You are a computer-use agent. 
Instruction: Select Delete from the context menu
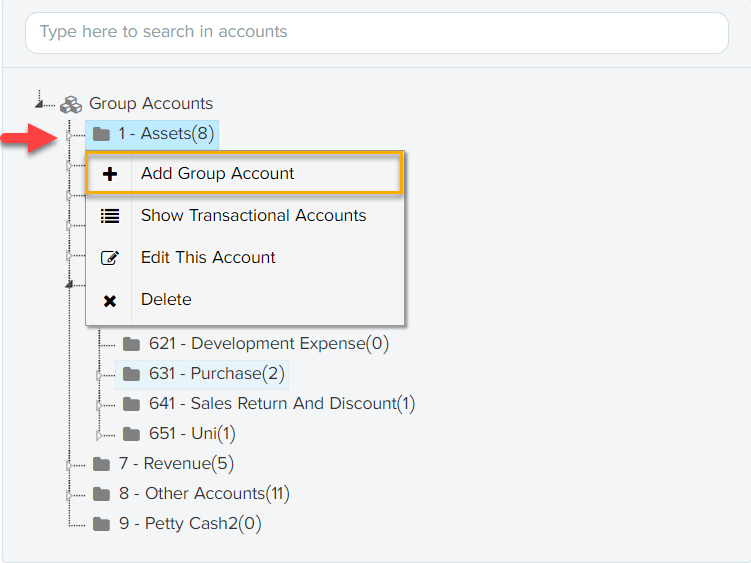(166, 300)
